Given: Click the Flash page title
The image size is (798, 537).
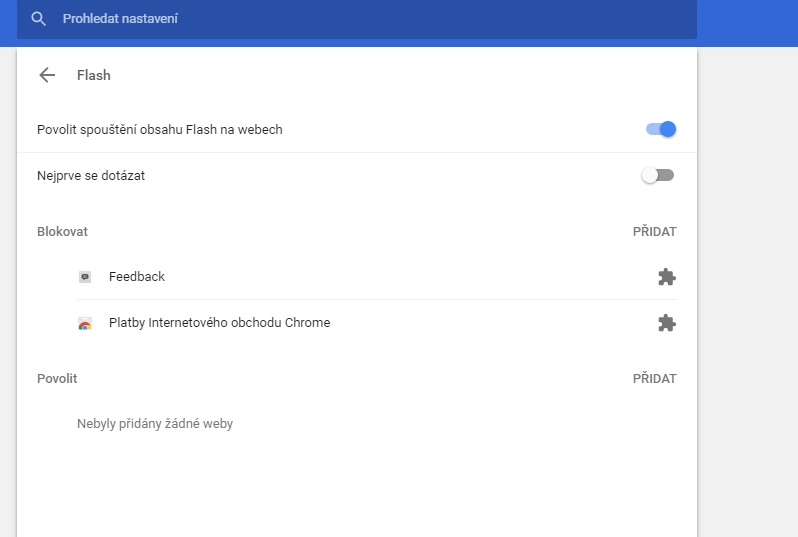Looking at the screenshot, I should pos(94,75).
